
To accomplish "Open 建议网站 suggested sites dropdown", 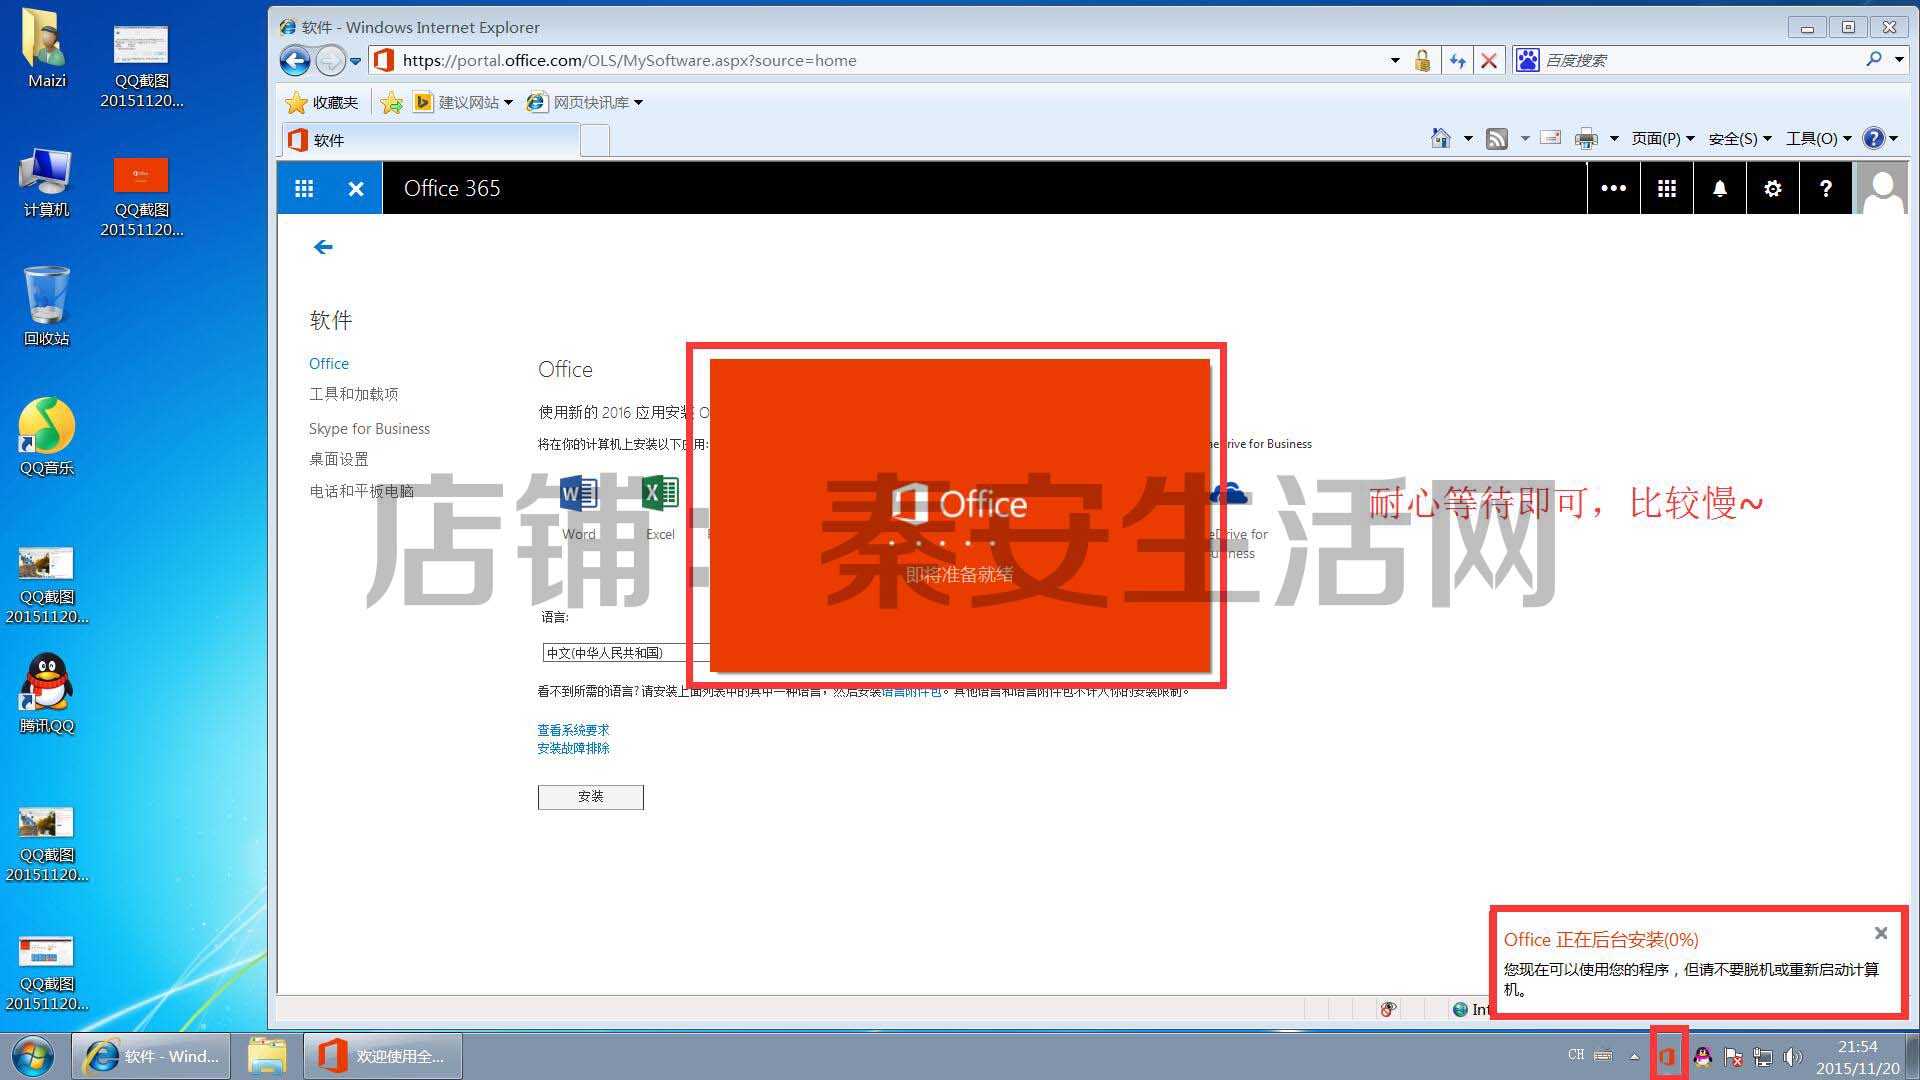I will pyautogui.click(x=463, y=102).
